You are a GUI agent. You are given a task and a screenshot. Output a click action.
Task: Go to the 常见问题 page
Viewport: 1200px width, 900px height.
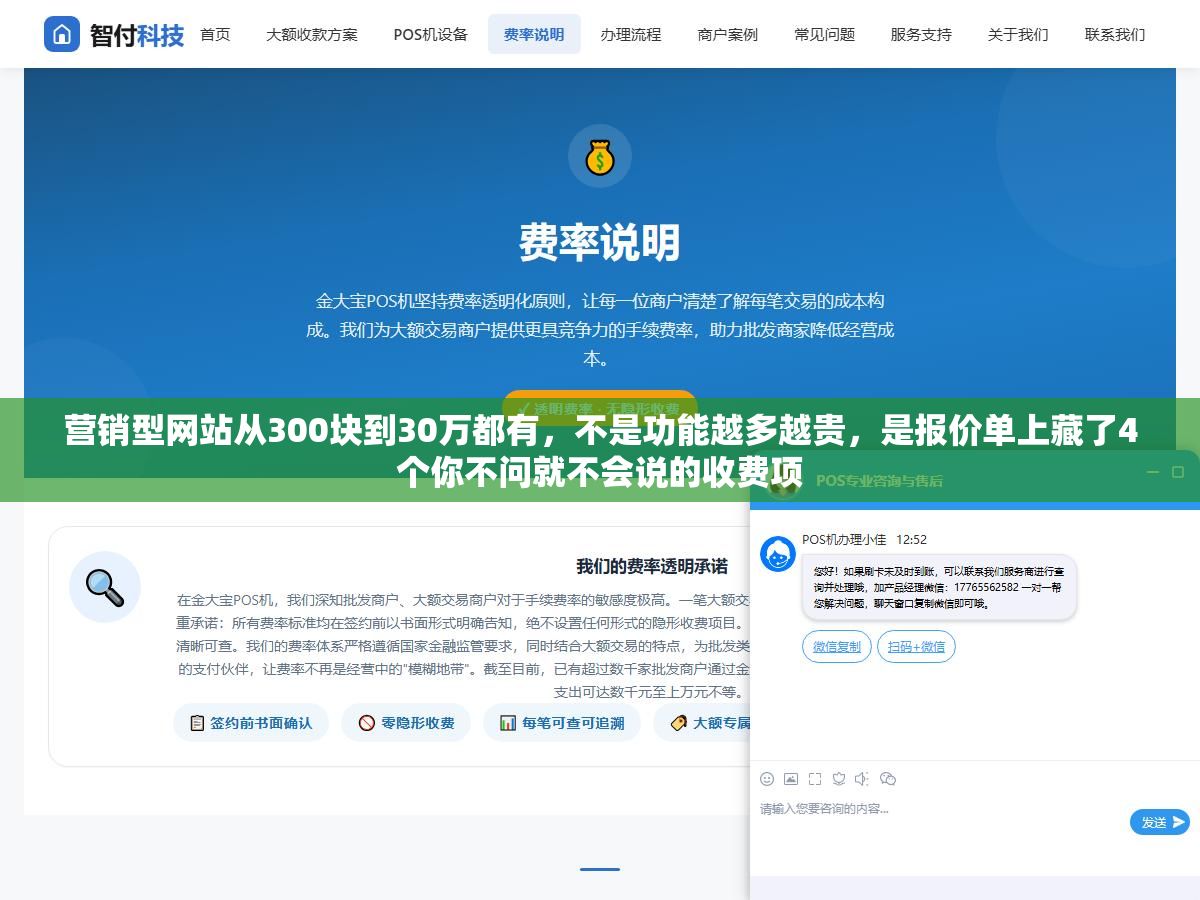pos(825,34)
